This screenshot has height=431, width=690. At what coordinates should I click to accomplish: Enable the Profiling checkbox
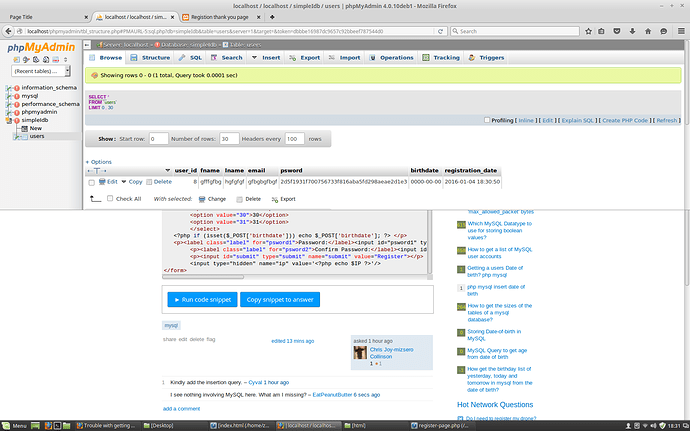pyautogui.click(x=487, y=120)
